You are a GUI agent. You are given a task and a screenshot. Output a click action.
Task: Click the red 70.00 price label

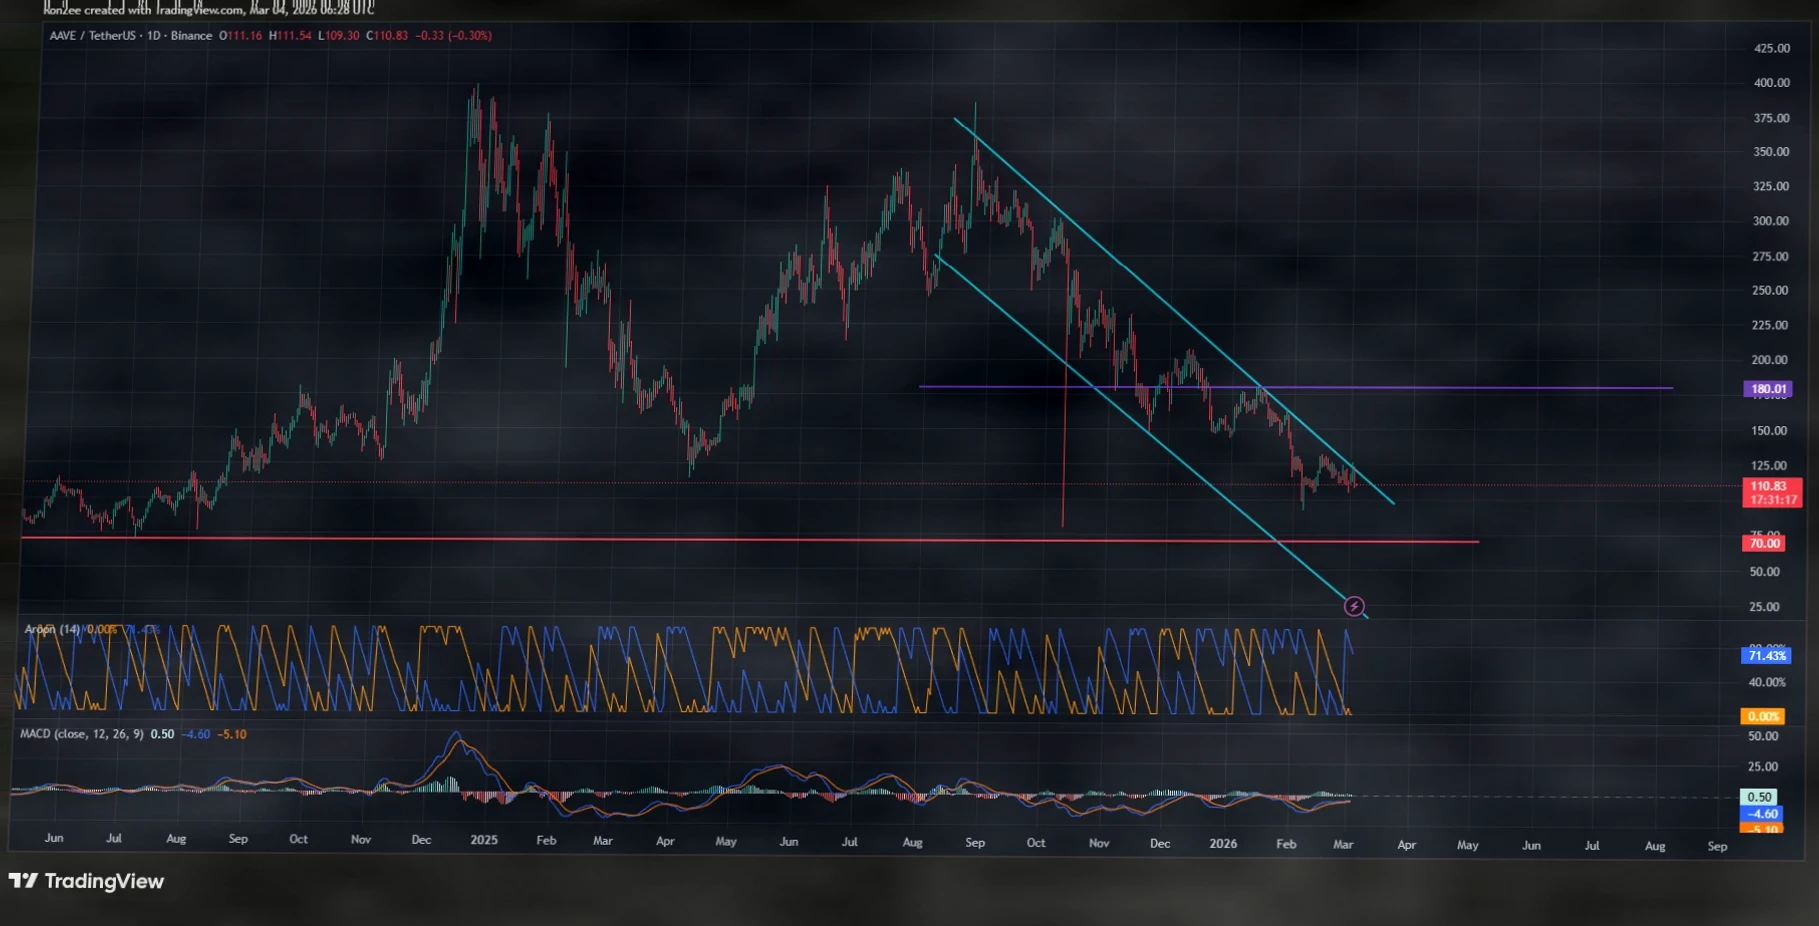[1764, 543]
